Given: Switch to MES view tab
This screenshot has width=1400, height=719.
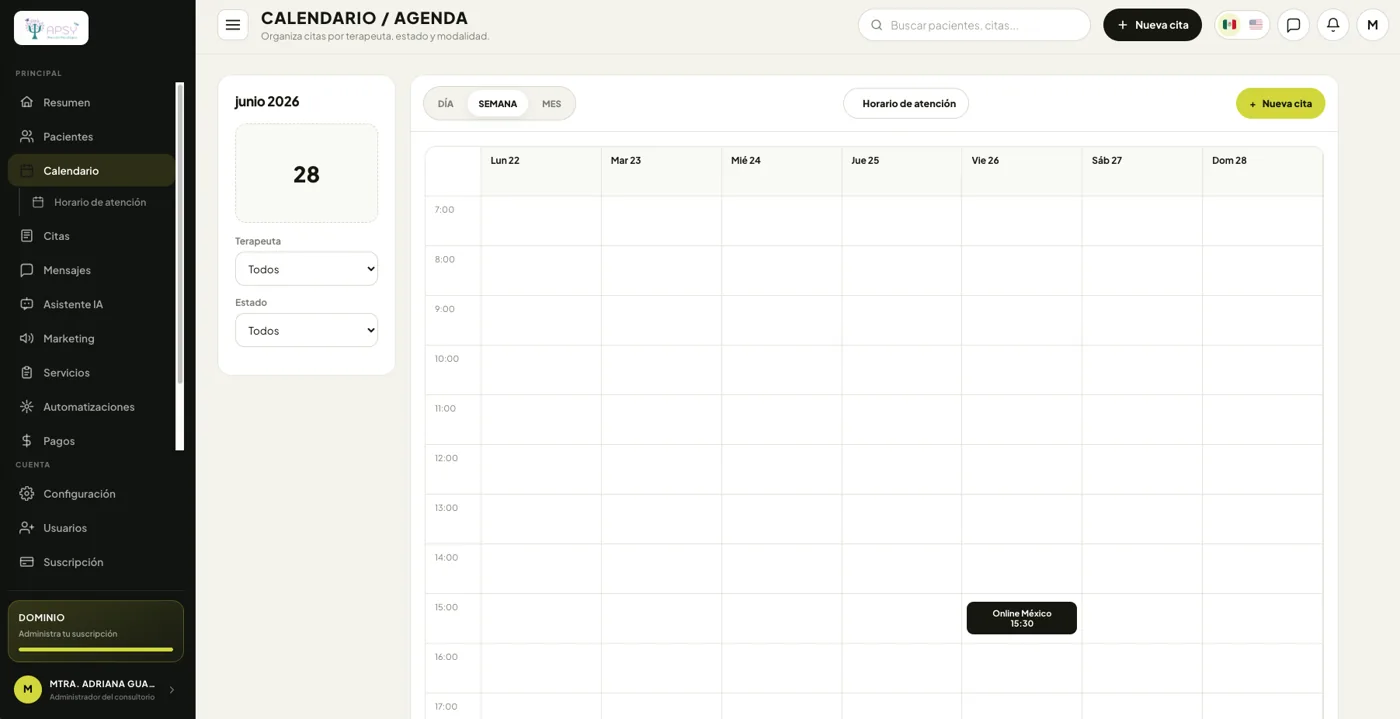Looking at the screenshot, I should (551, 104).
